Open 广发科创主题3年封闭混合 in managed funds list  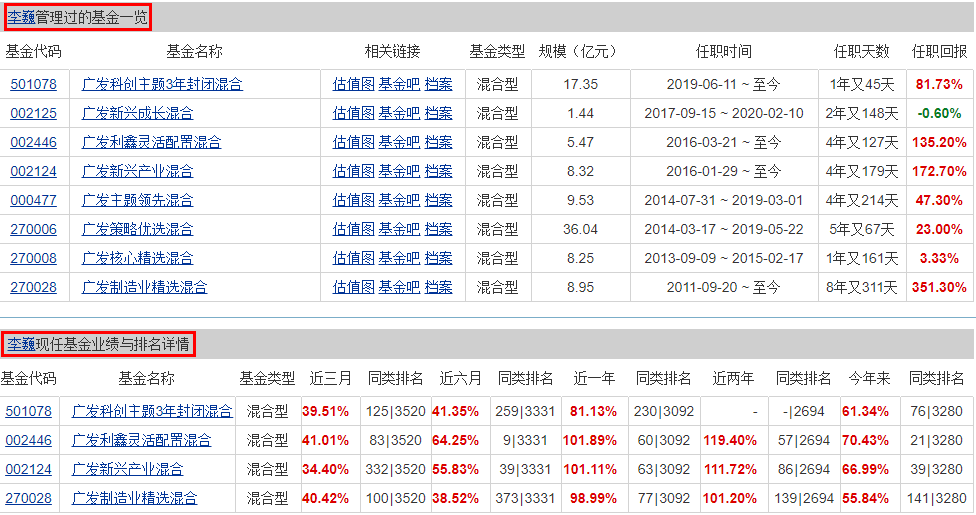click(162, 84)
